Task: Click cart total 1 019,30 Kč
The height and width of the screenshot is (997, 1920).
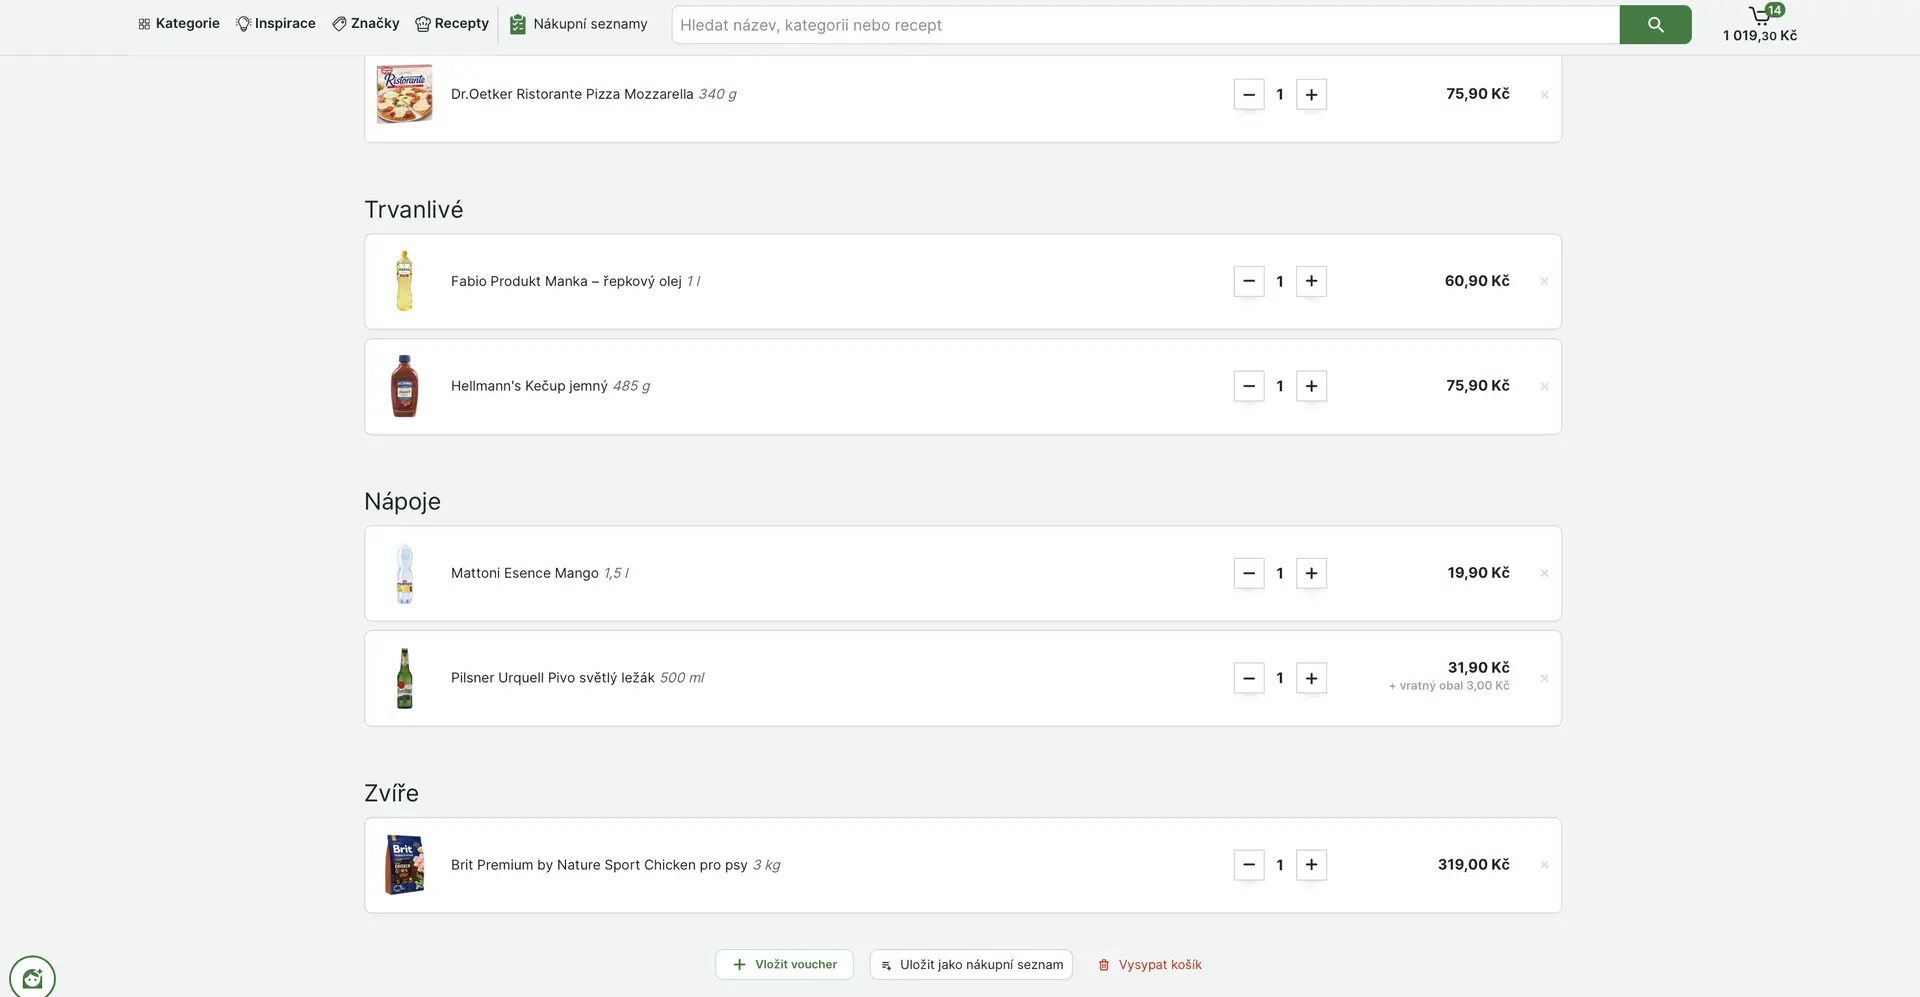Action: click(1760, 36)
